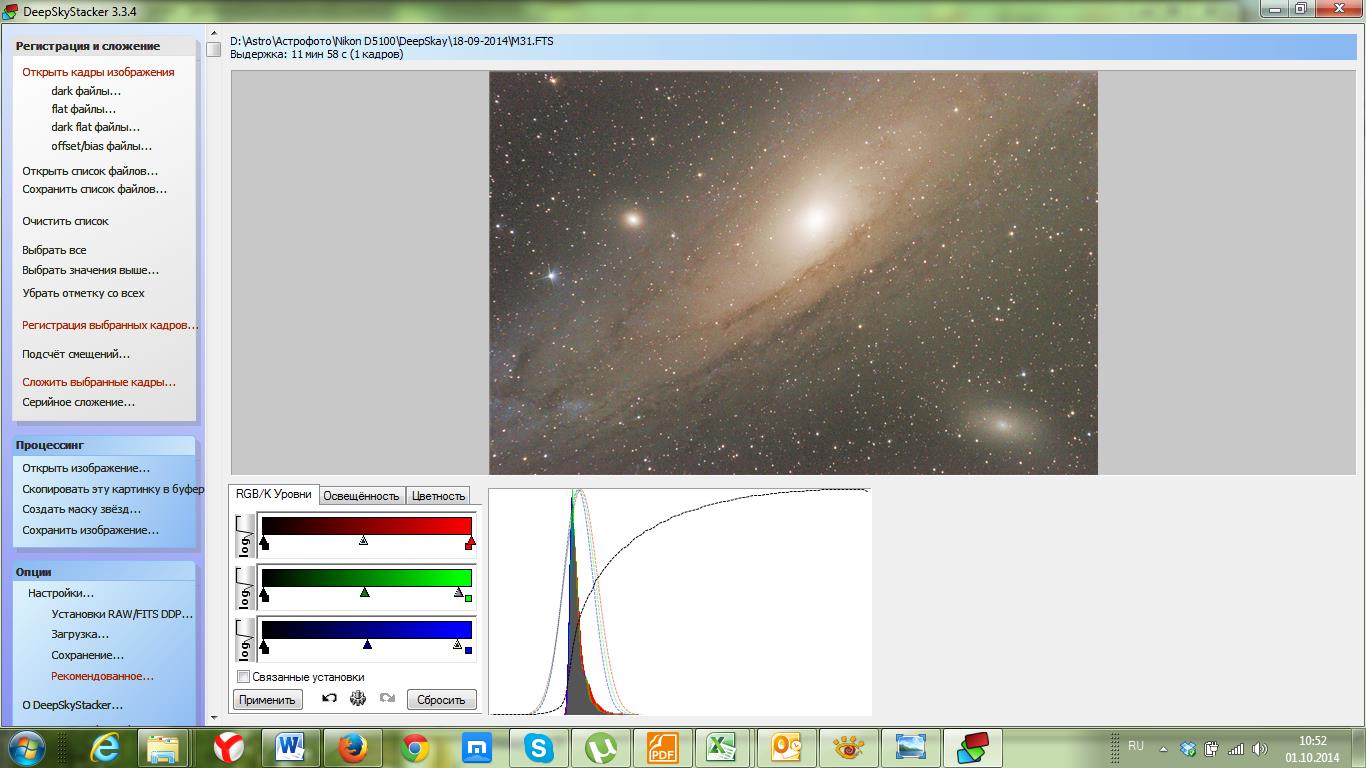Toggle the blue channel log curve button

coord(245,640)
